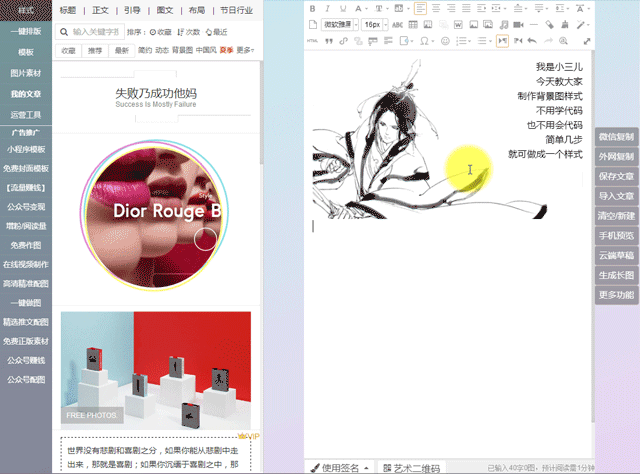Screen dimensions: 640x474
Task: Open the 标题 style tab
Action: [x=68, y=10]
